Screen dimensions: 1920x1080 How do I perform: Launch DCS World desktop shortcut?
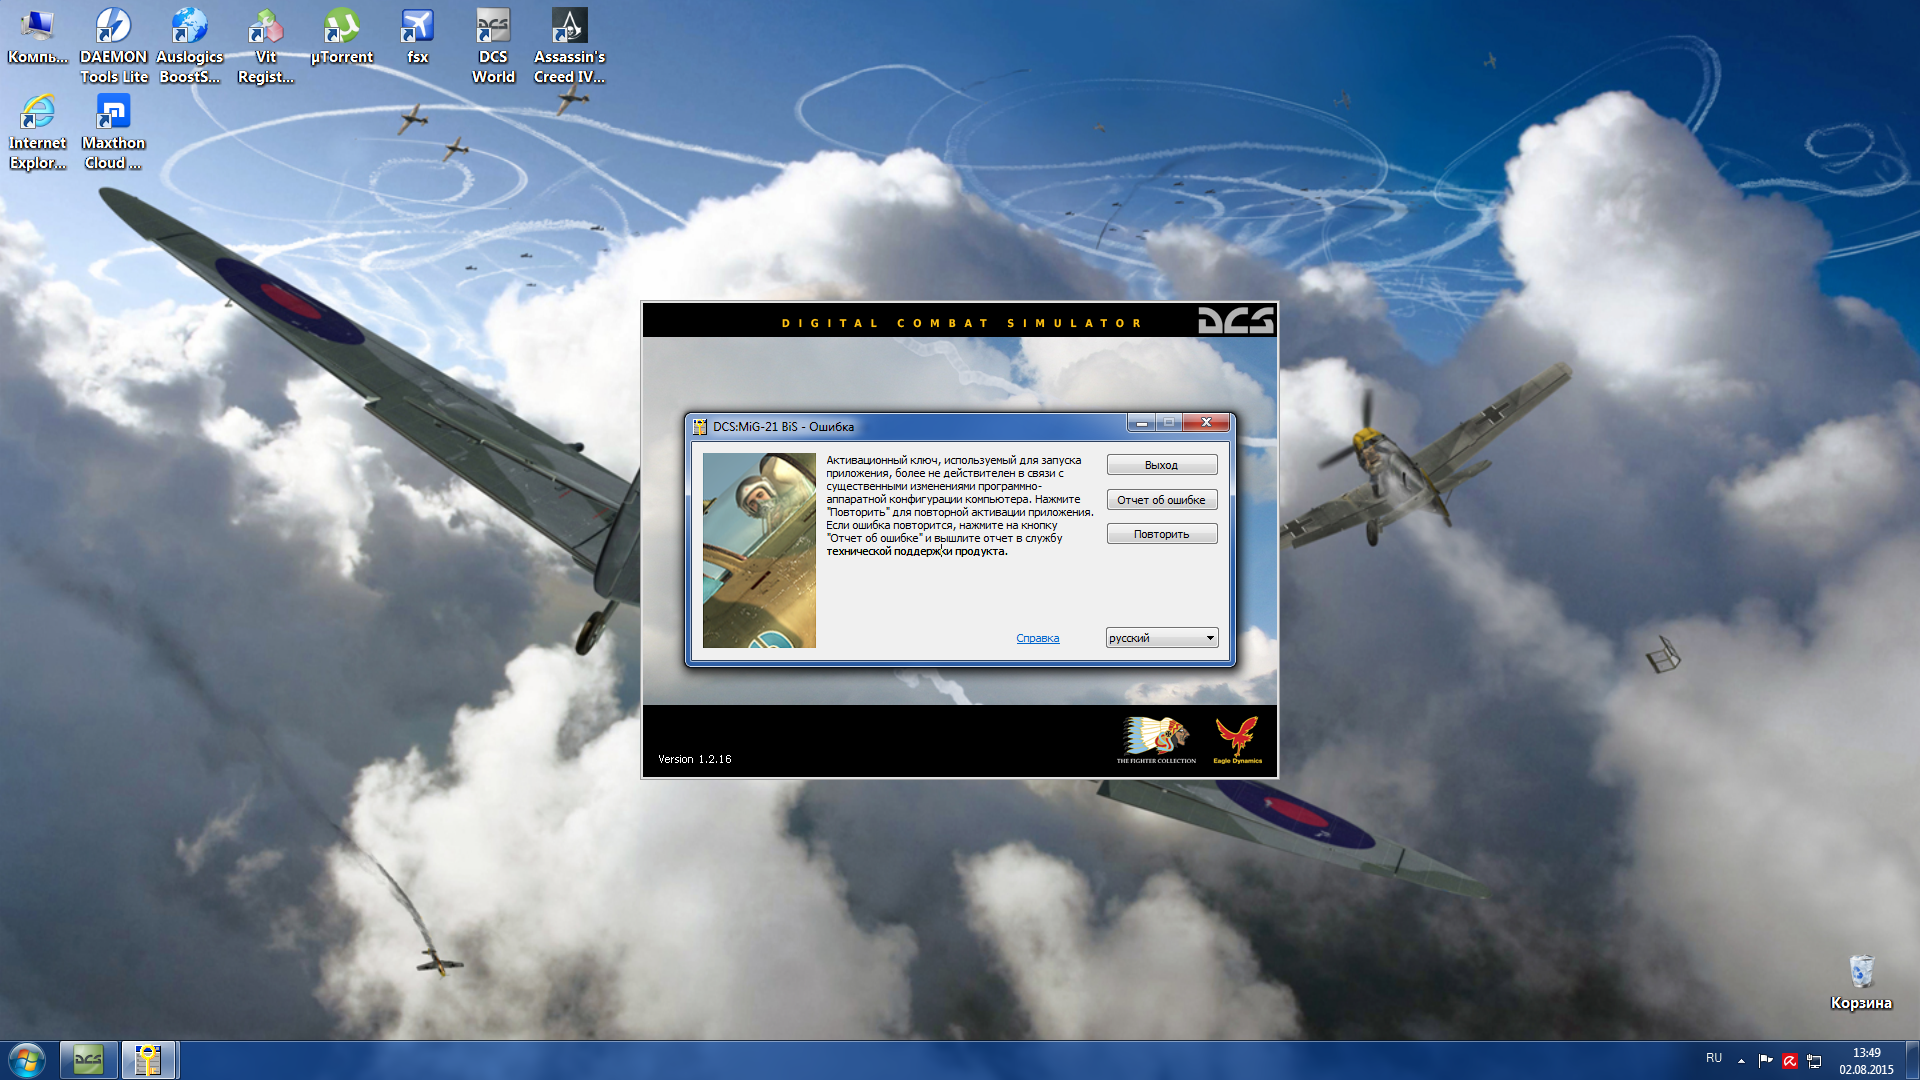[494, 46]
